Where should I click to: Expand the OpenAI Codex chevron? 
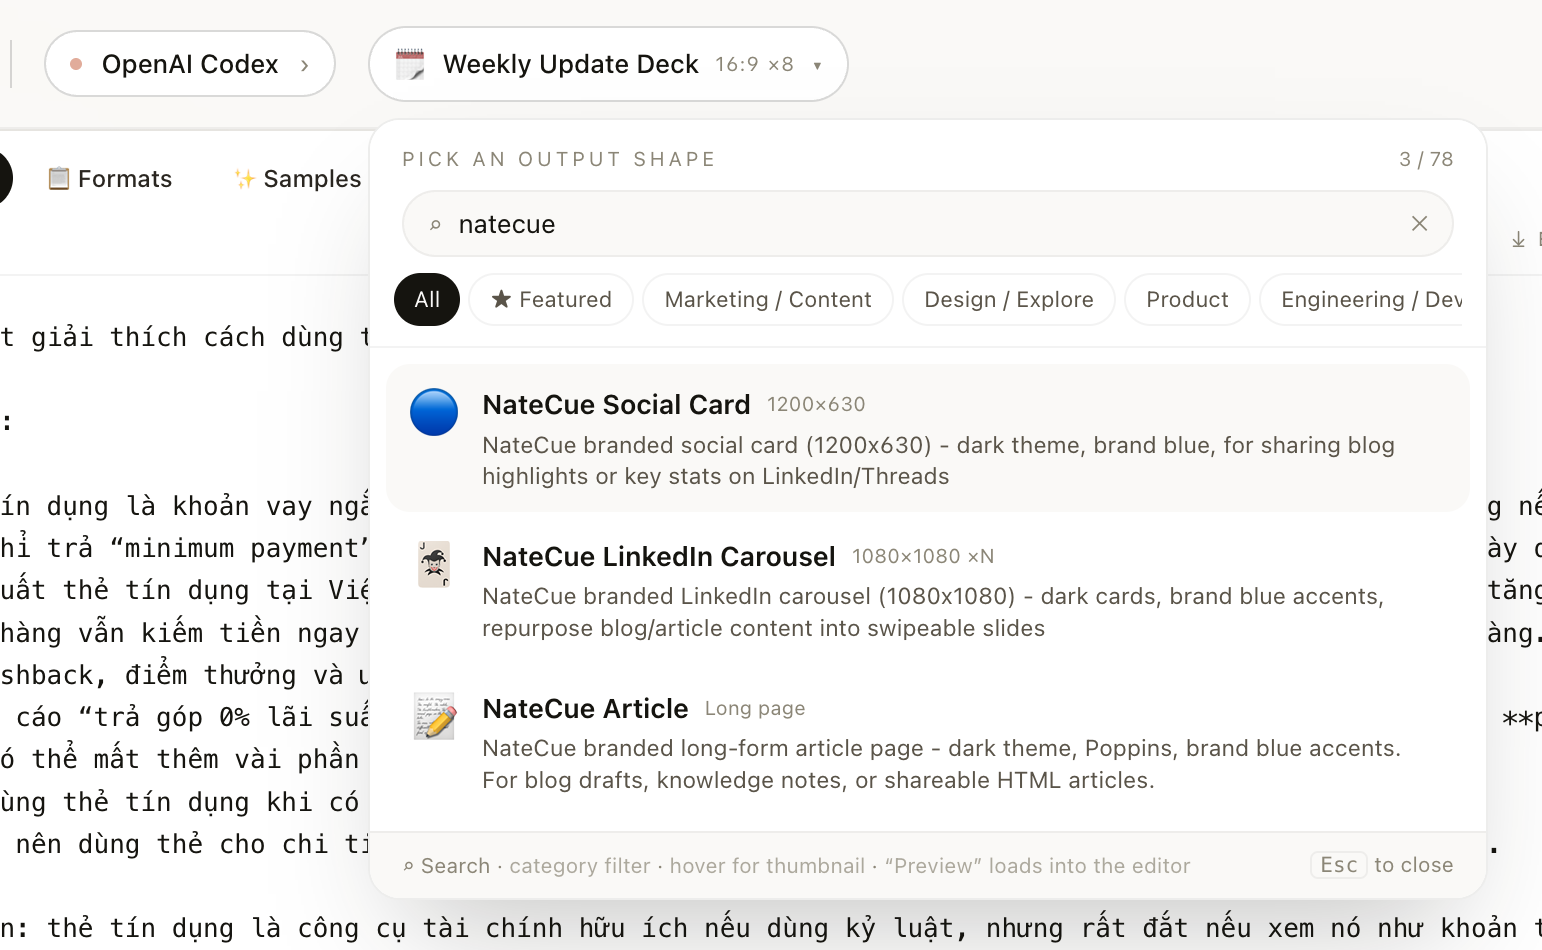pyautogui.click(x=305, y=65)
